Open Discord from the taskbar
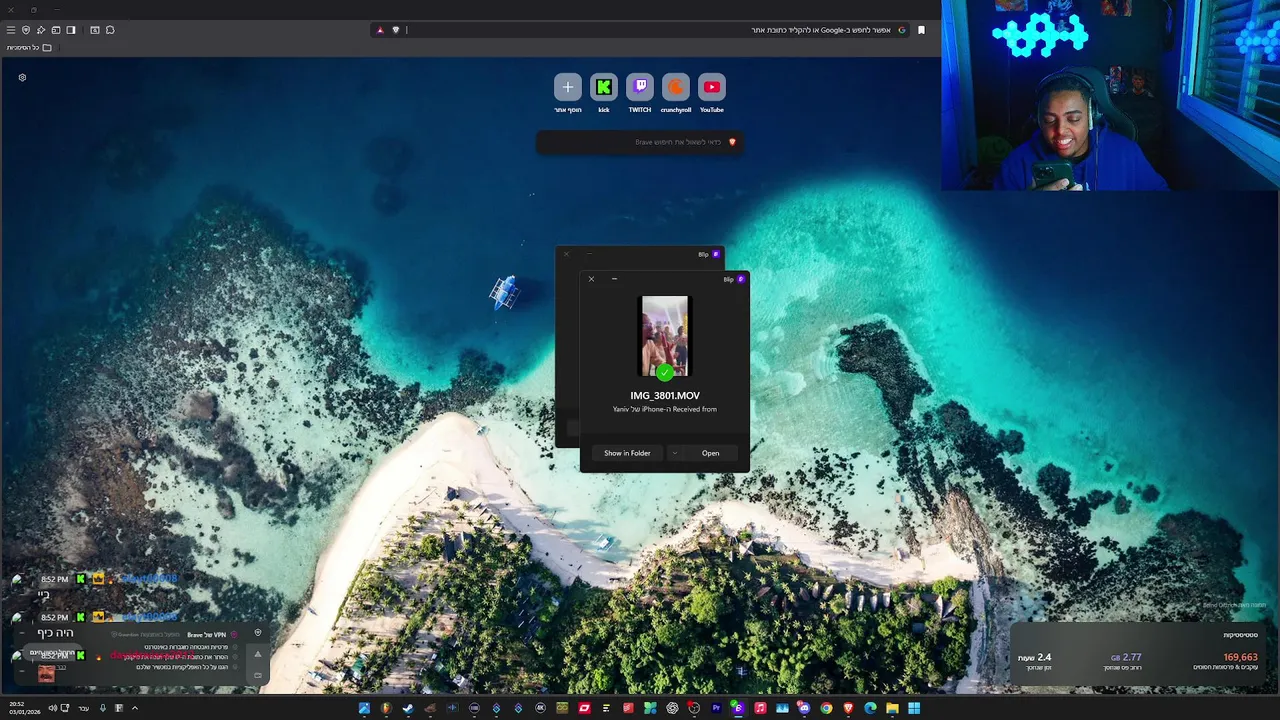 click(x=803, y=708)
